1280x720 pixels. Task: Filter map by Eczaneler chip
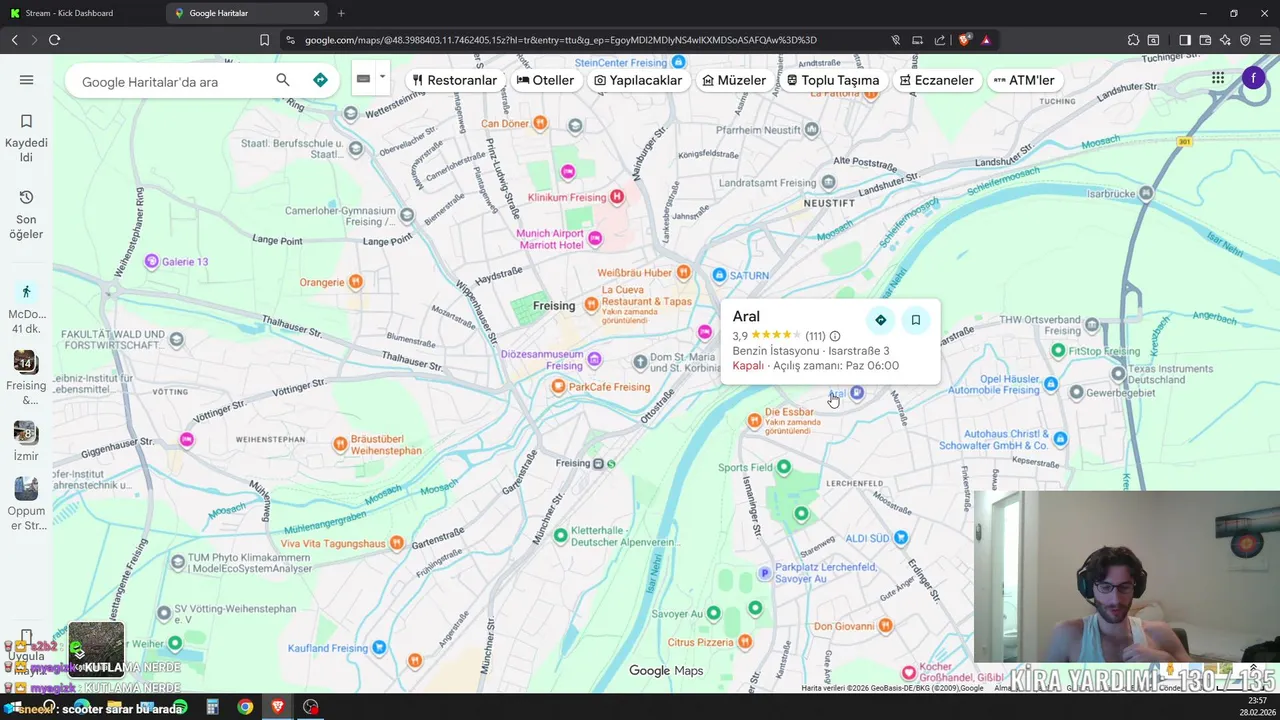tap(936, 80)
